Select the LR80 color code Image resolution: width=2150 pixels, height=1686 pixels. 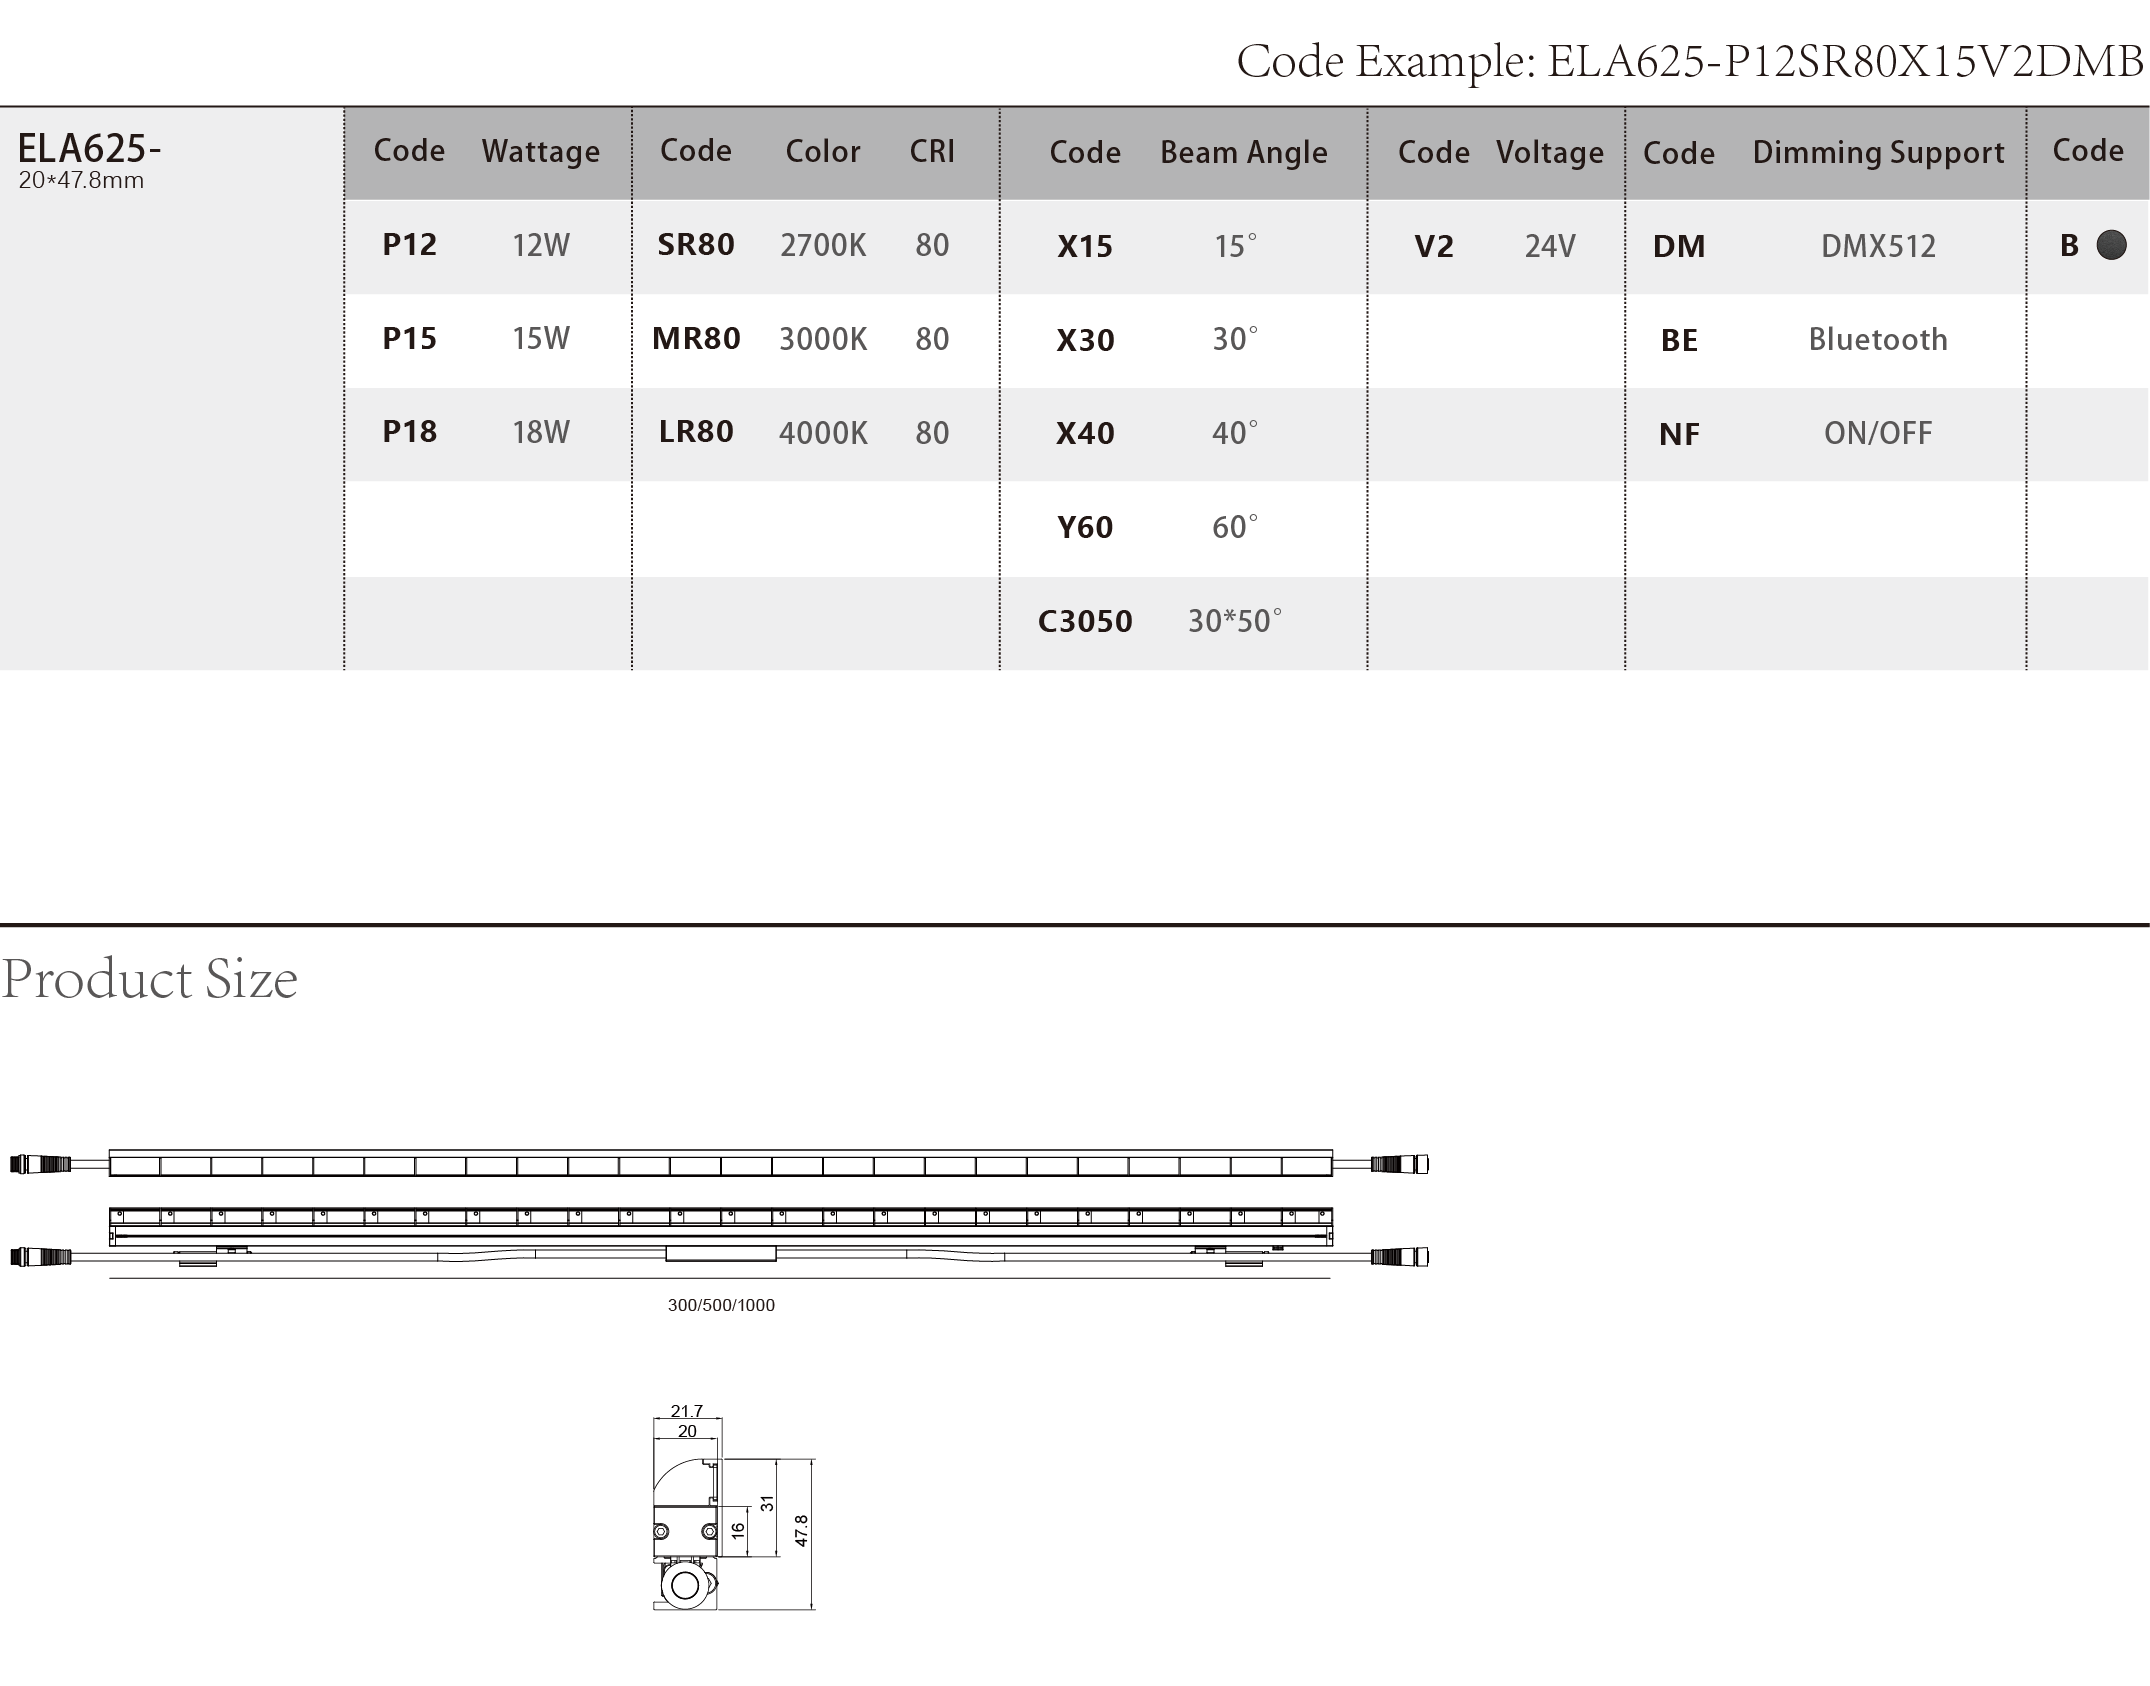click(696, 432)
